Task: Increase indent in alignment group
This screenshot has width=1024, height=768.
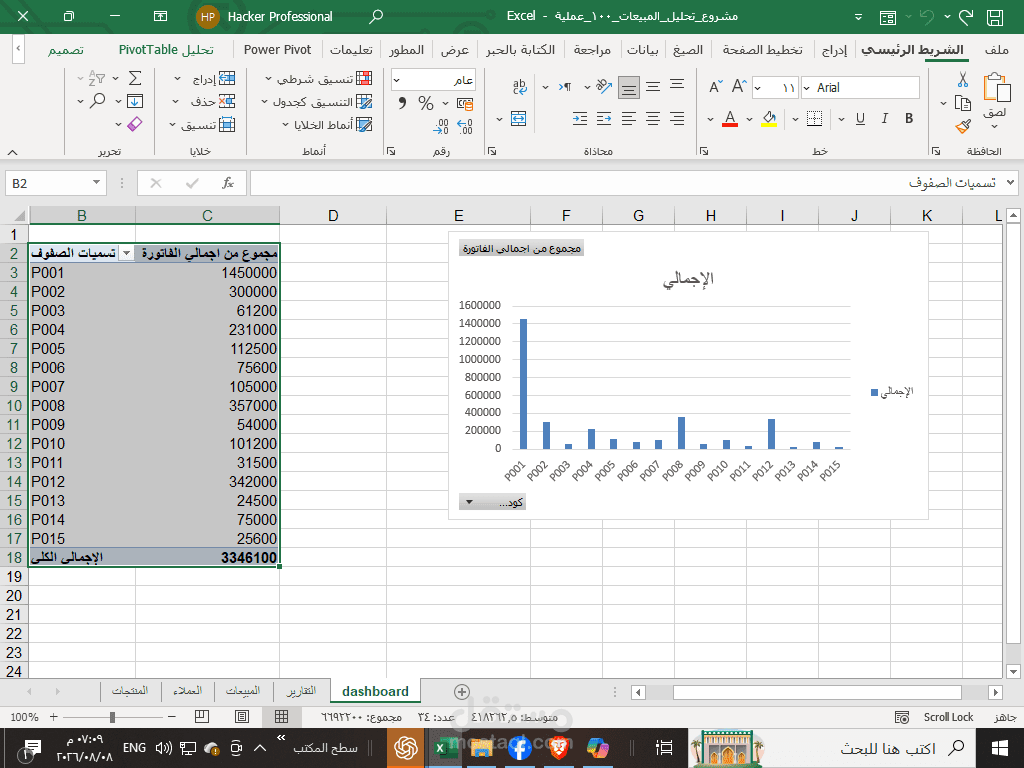Action: [580, 118]
